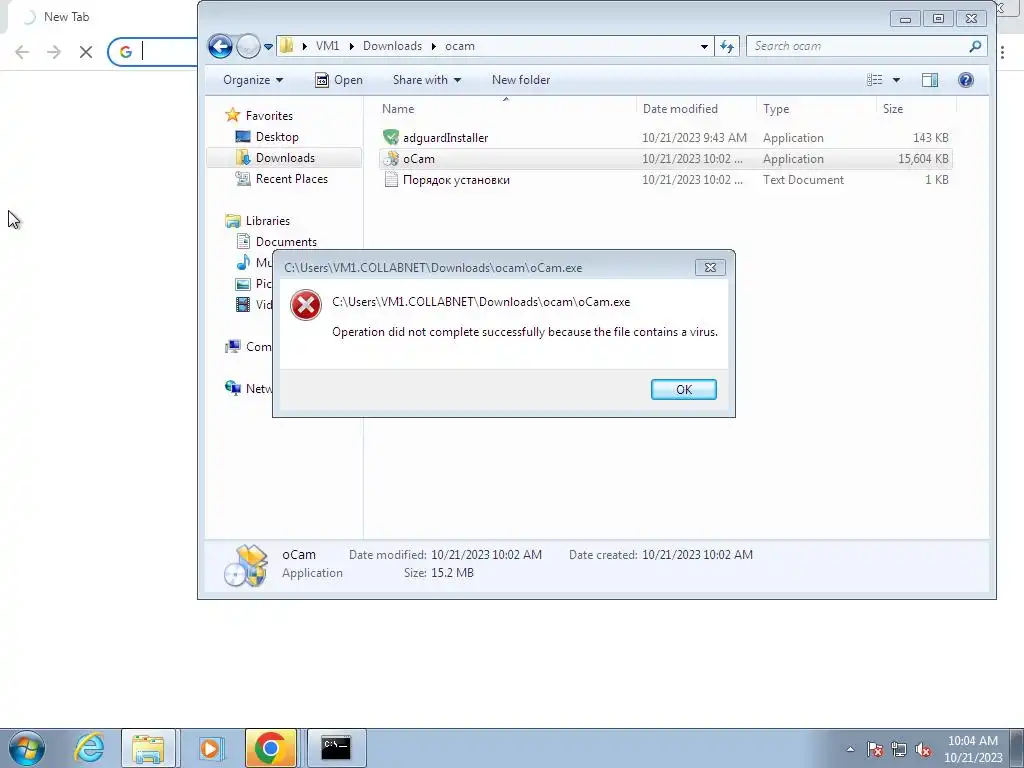This screenshot has height=768, width=1024.
Task: Sort by the Size column header
Action: (916, 108)
